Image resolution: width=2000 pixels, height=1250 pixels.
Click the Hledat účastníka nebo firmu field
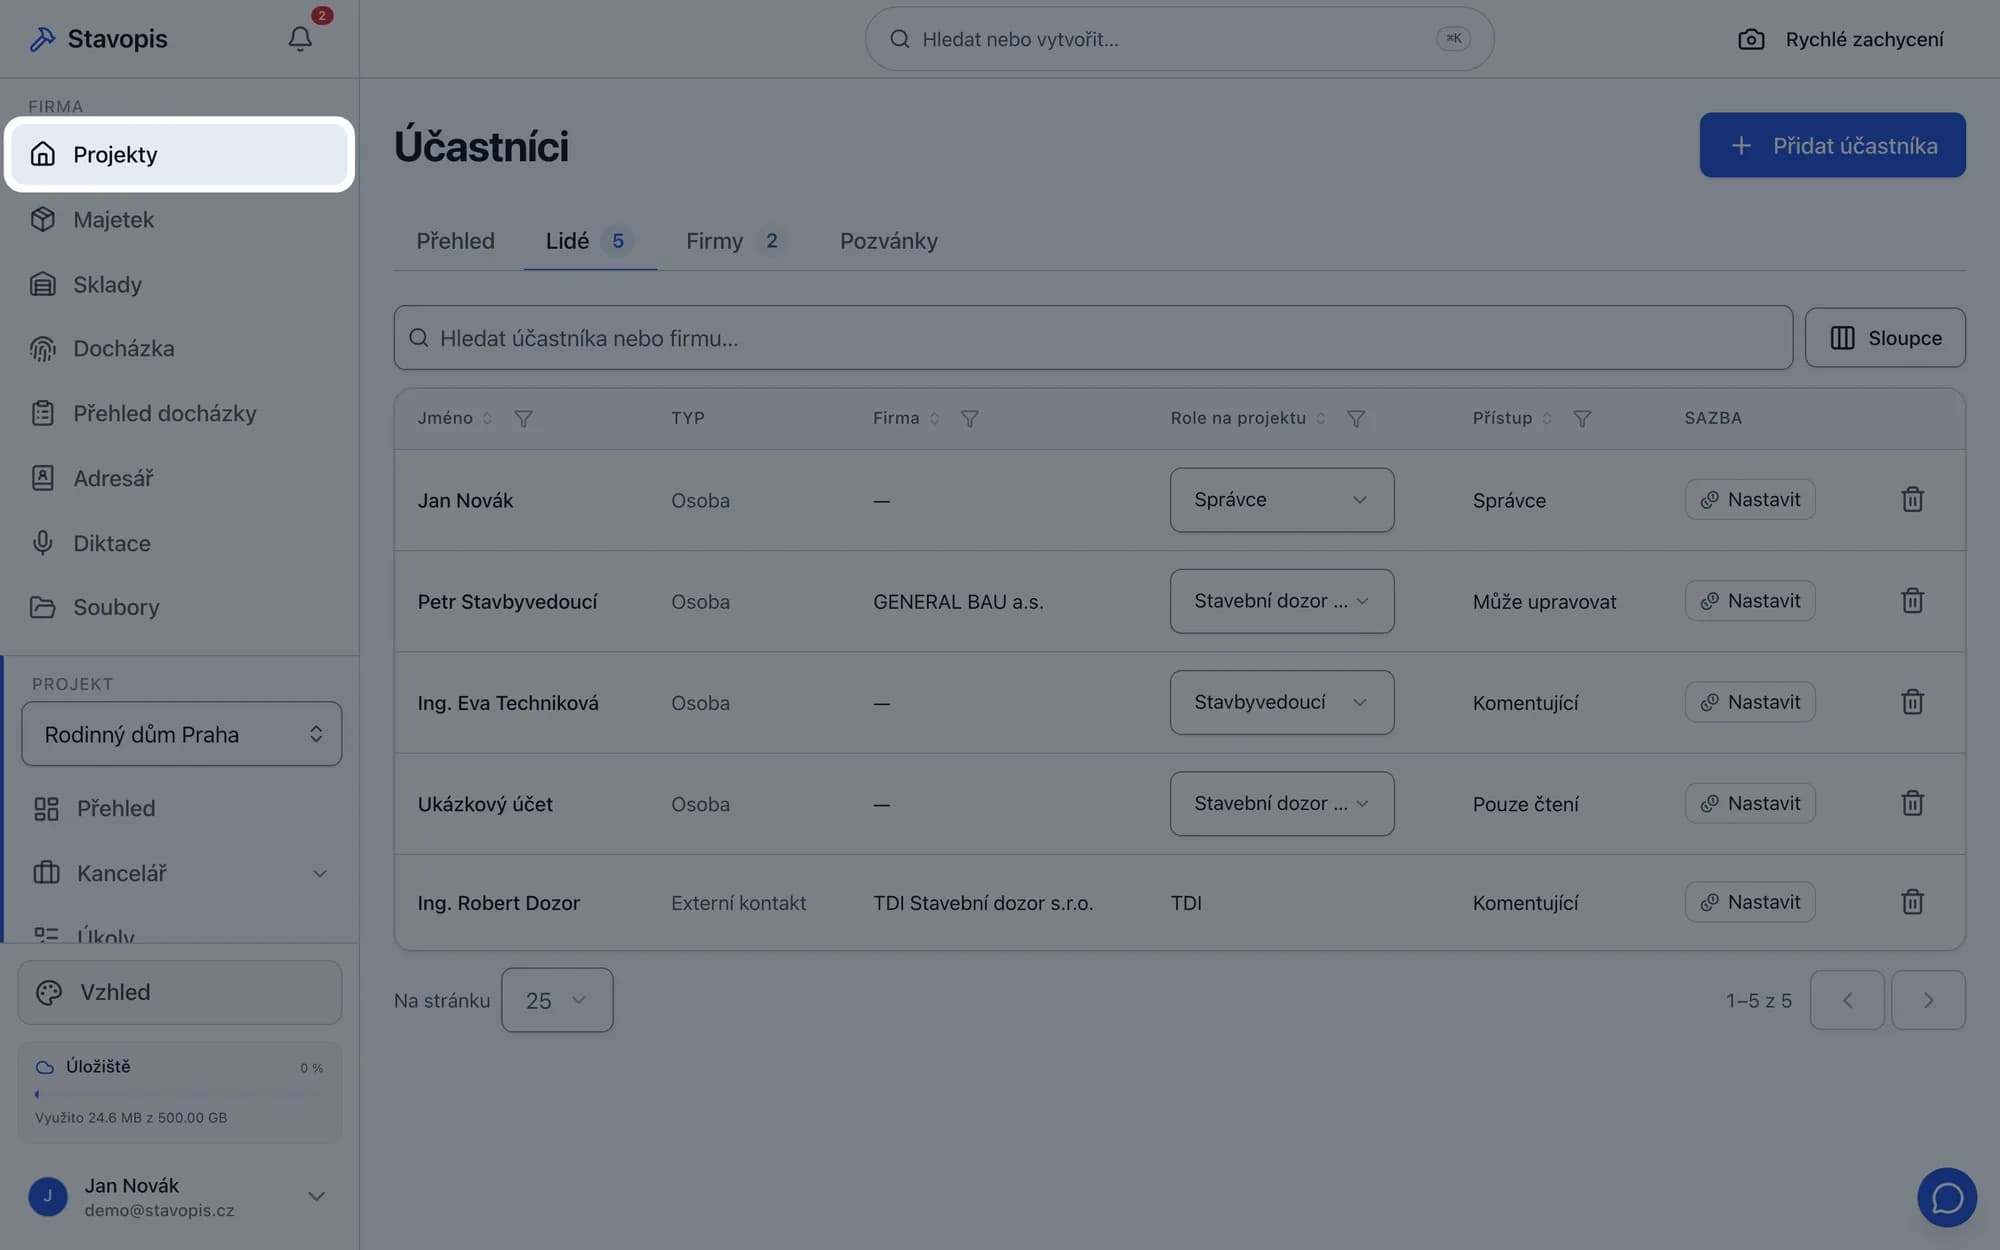click(1093, 338)
